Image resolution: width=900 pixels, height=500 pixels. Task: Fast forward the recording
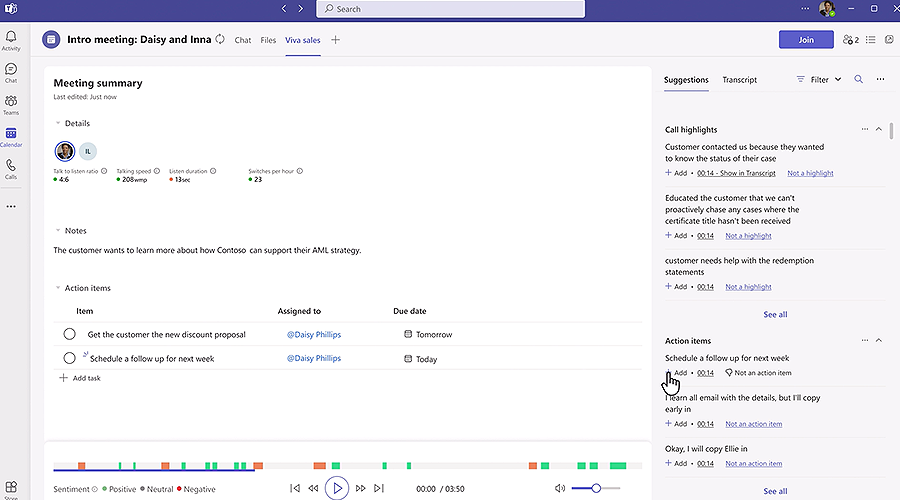pos(360,489)
